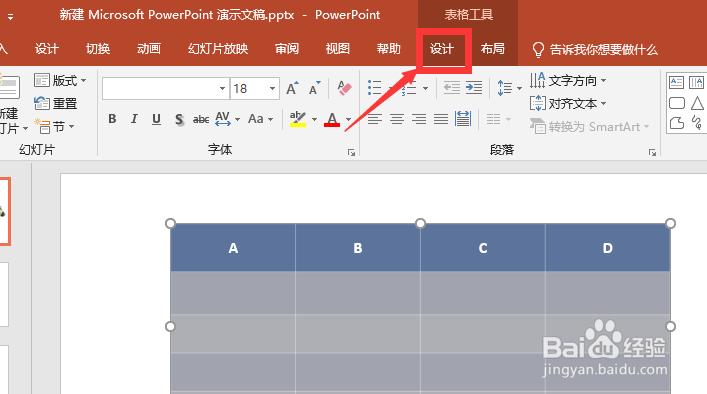Open the 幻灯片放映 slide show tab
The image size is (707, 394).
coord(218,49)
